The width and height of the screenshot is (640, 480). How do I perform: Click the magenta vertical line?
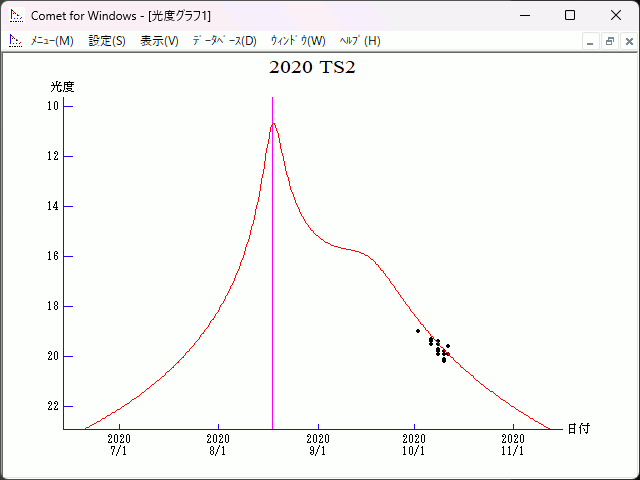coord(273,300)
